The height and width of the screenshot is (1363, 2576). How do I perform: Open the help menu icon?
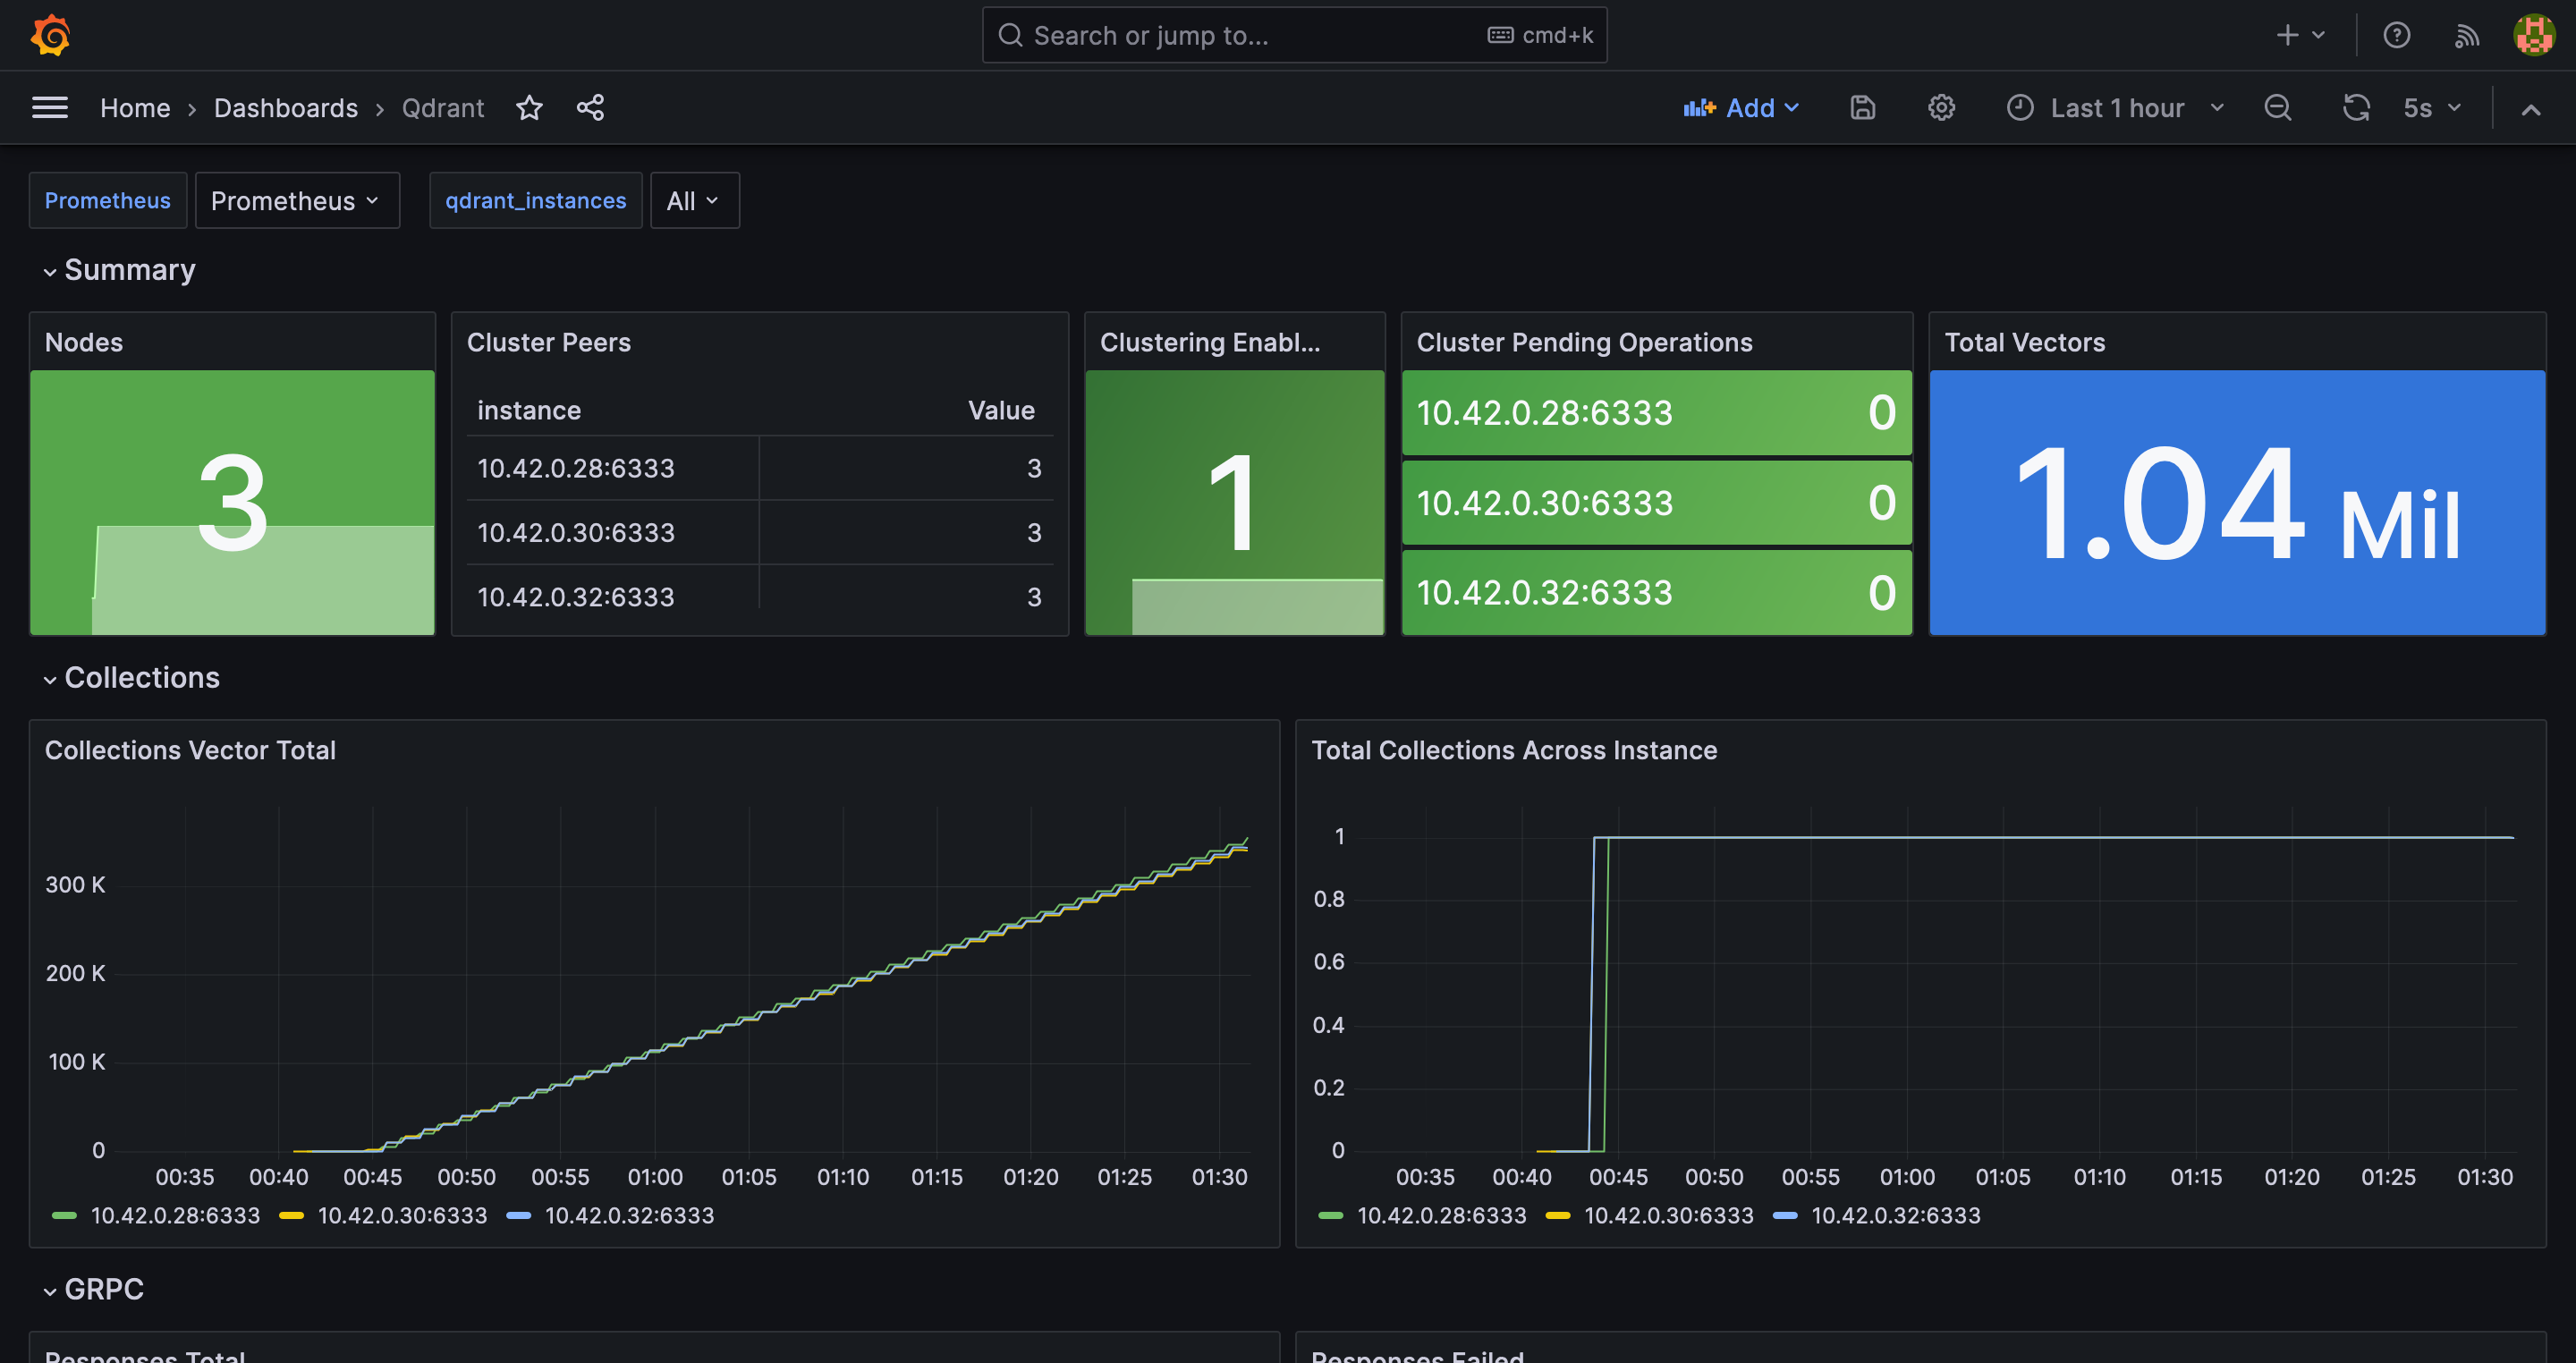2396,35
